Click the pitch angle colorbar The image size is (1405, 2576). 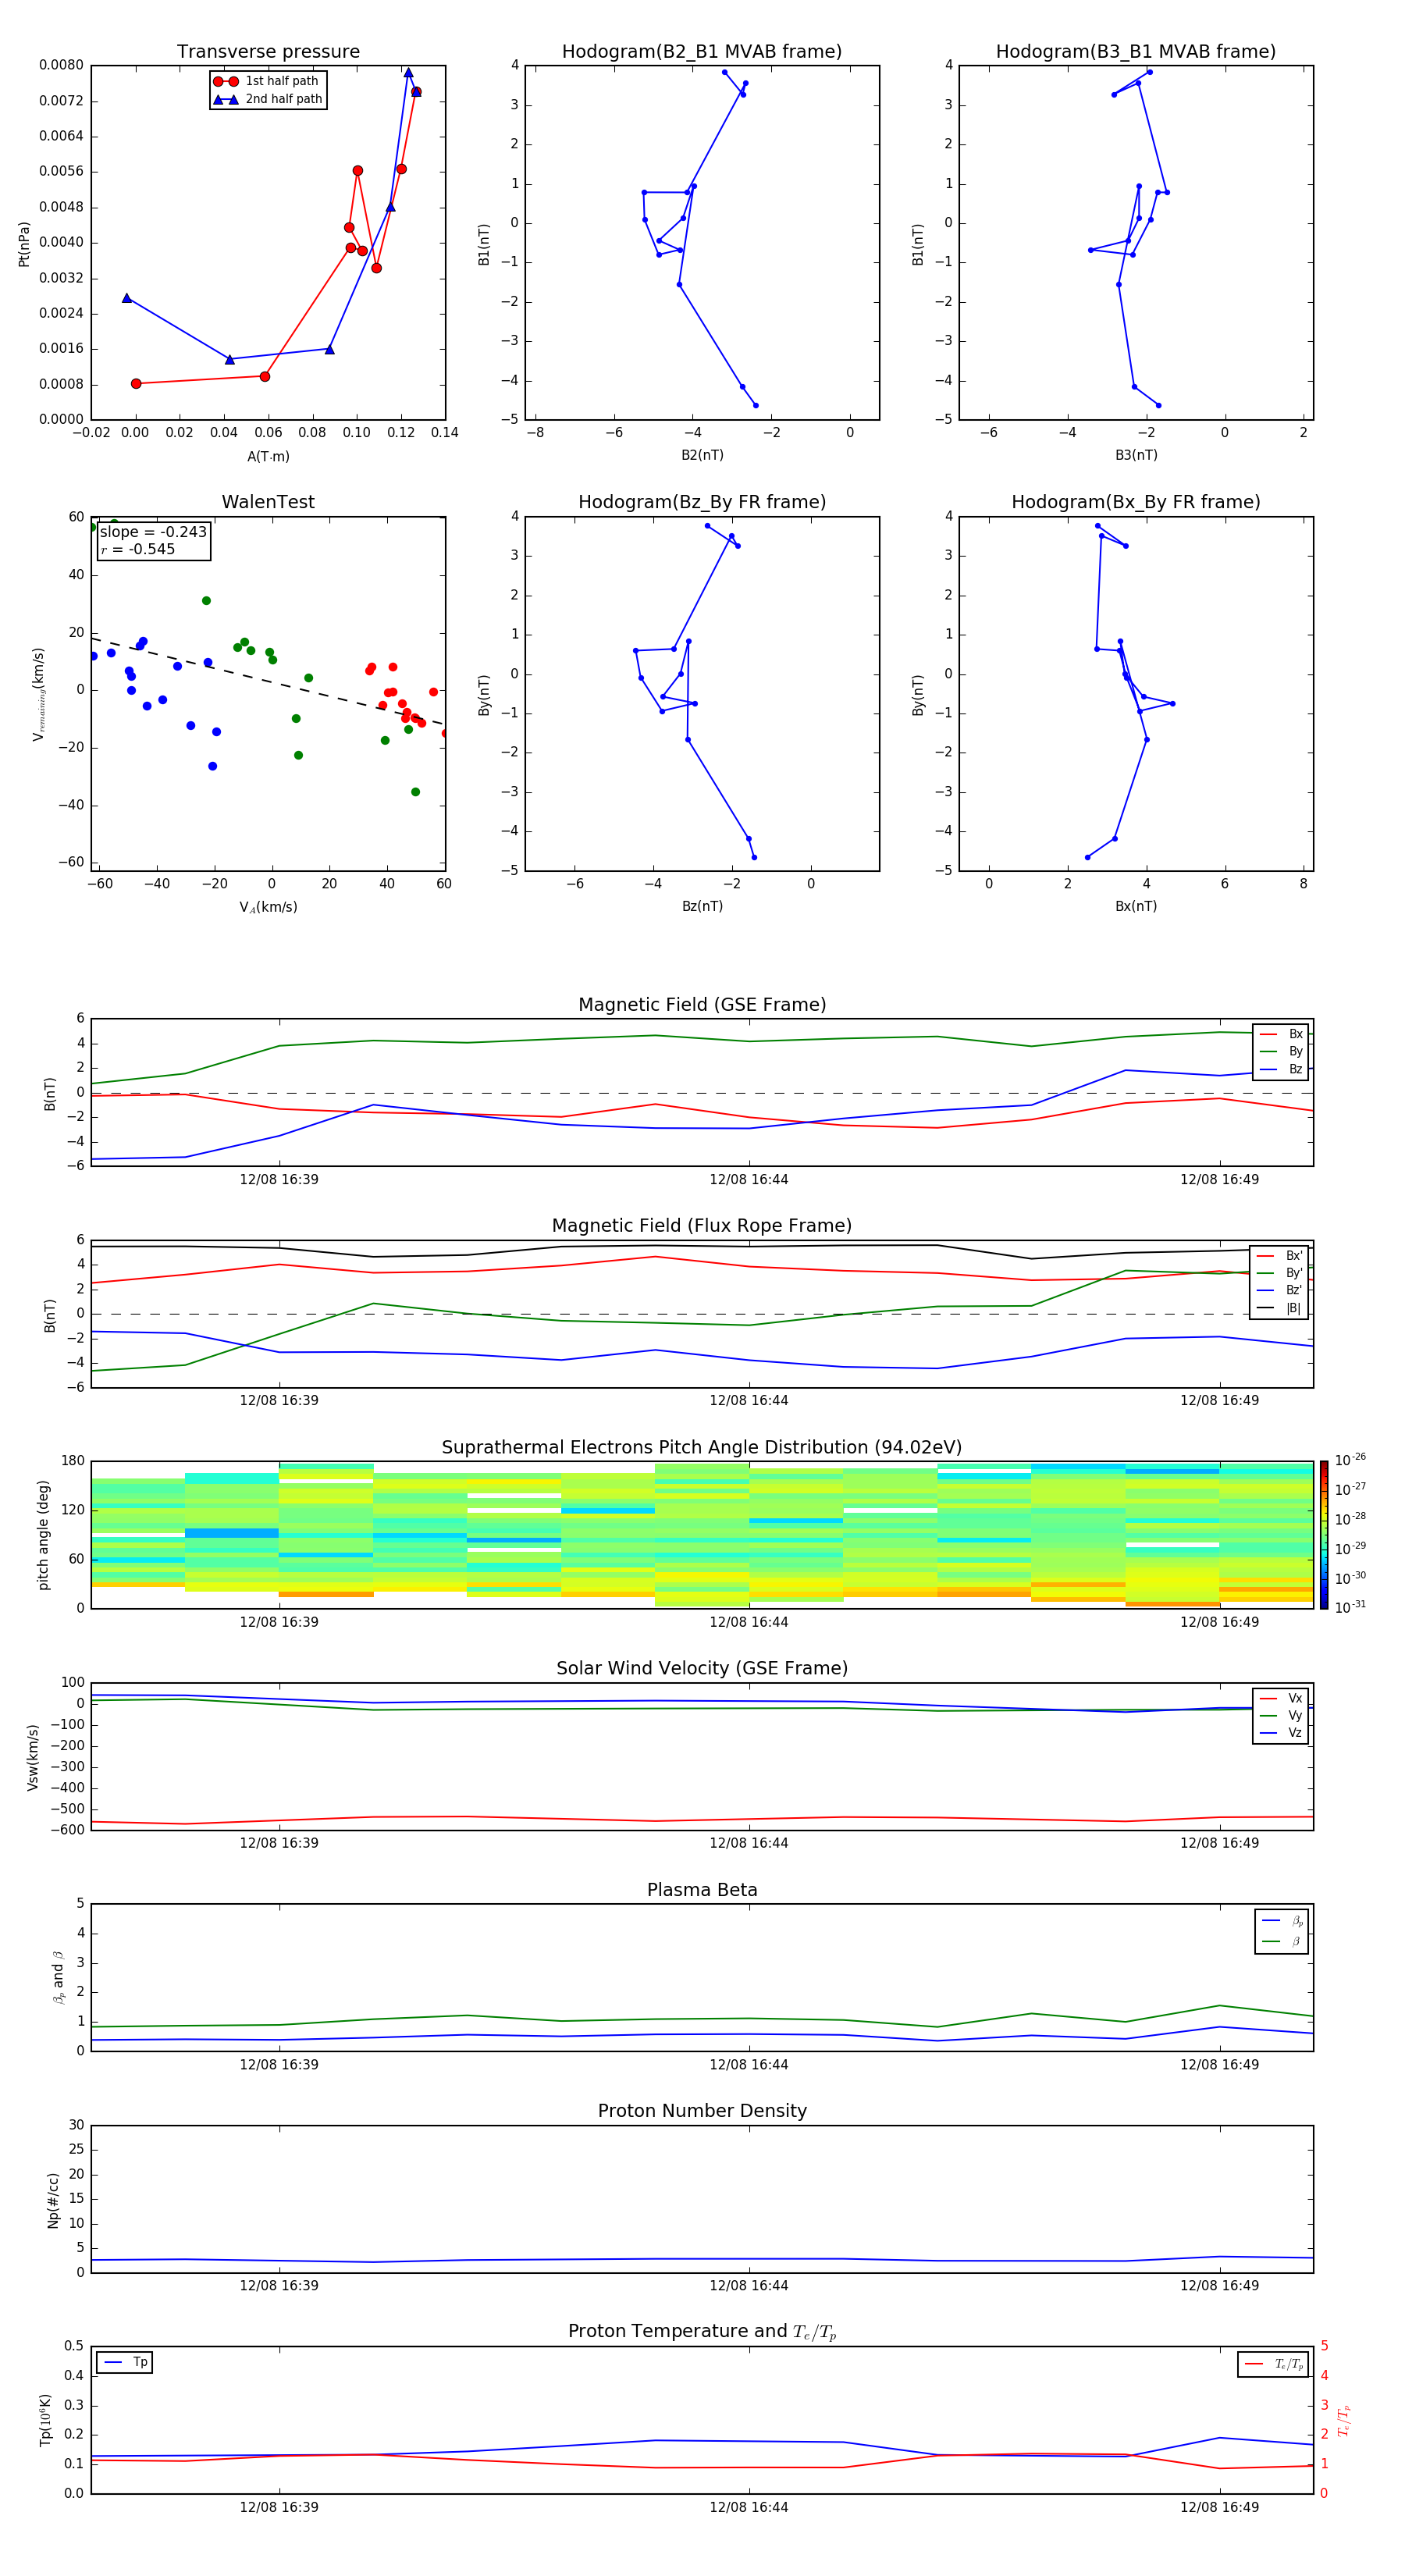(1324, 1535)
